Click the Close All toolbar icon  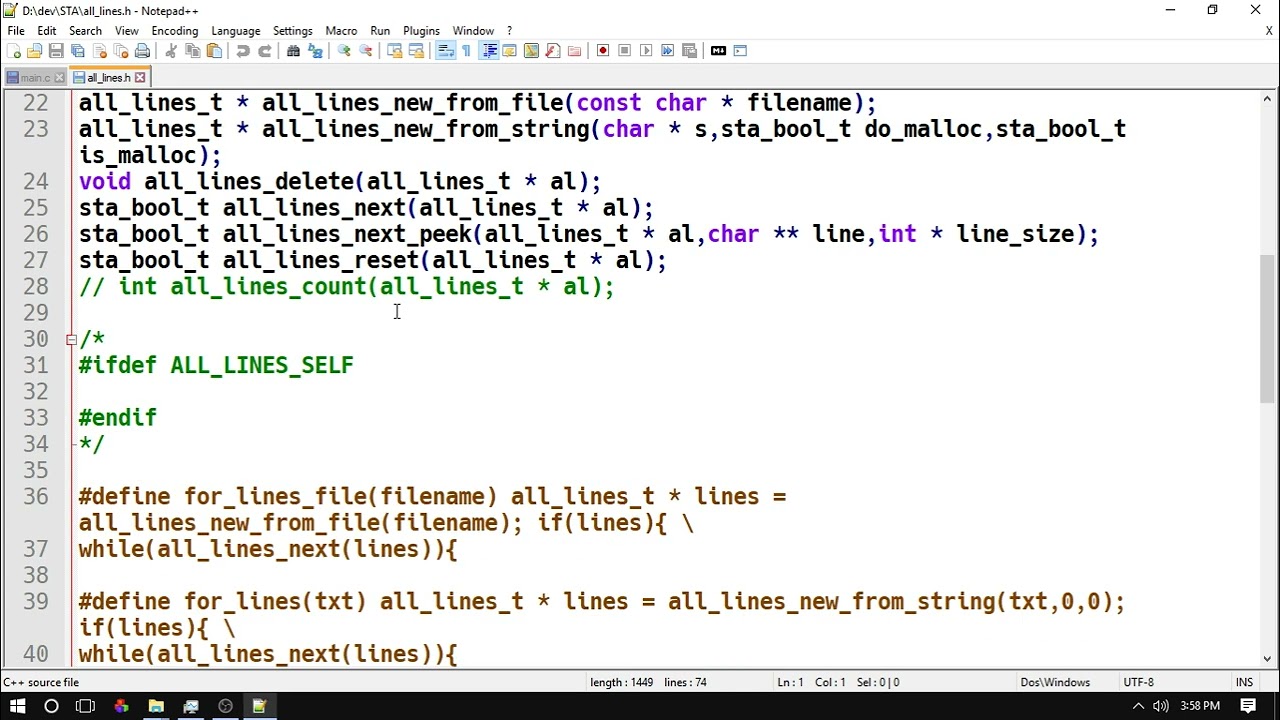point(121,51)
